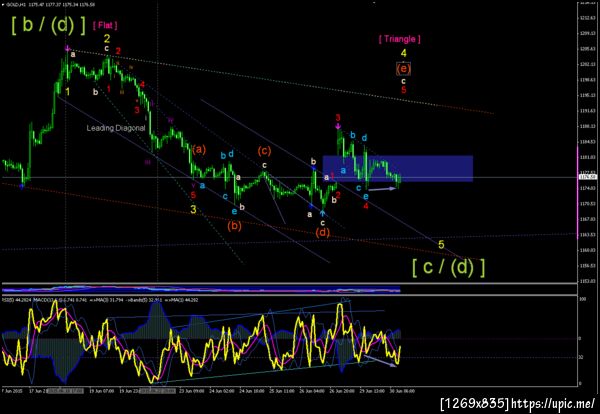Click the RSI indicator header text in the lower pane
The width and height of the screenshot is (600, 414).
tap(100, 300)
